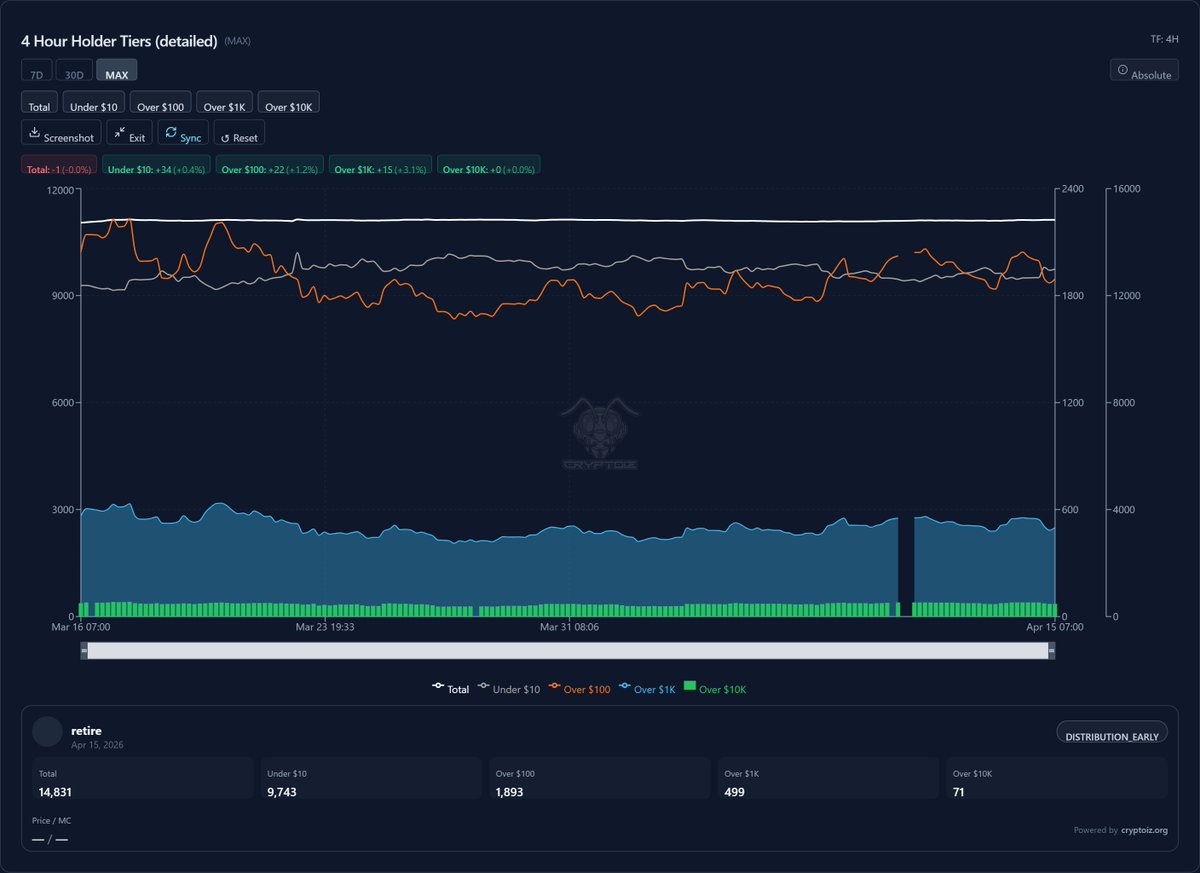Image resolution: width=1200 pixels, height=873 pixels.
Task: Hide the Under $10 legend series
Action: (x=510, y=689)
